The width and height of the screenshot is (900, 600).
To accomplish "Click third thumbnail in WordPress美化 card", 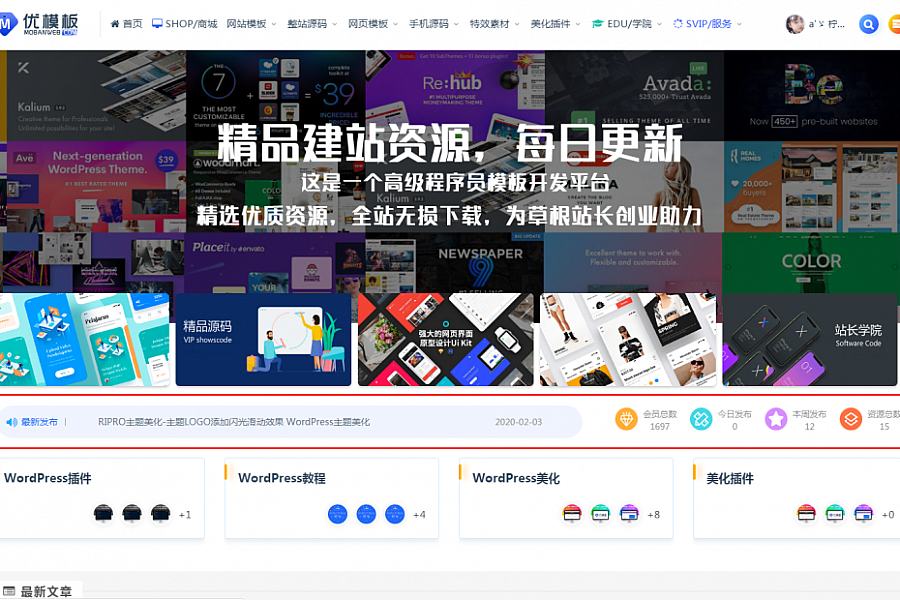I will pos(629,514).
